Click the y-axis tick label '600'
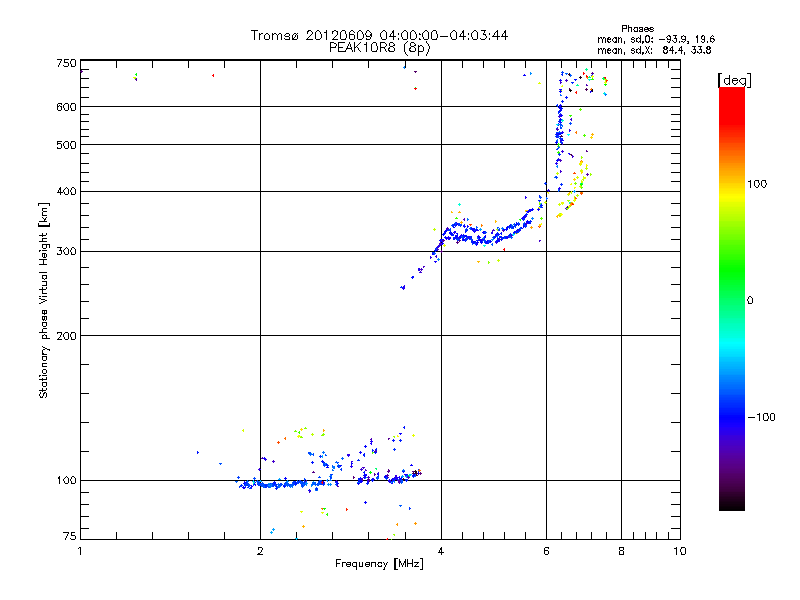The width and height of the screenshot is (800, 600). [66, 107]
